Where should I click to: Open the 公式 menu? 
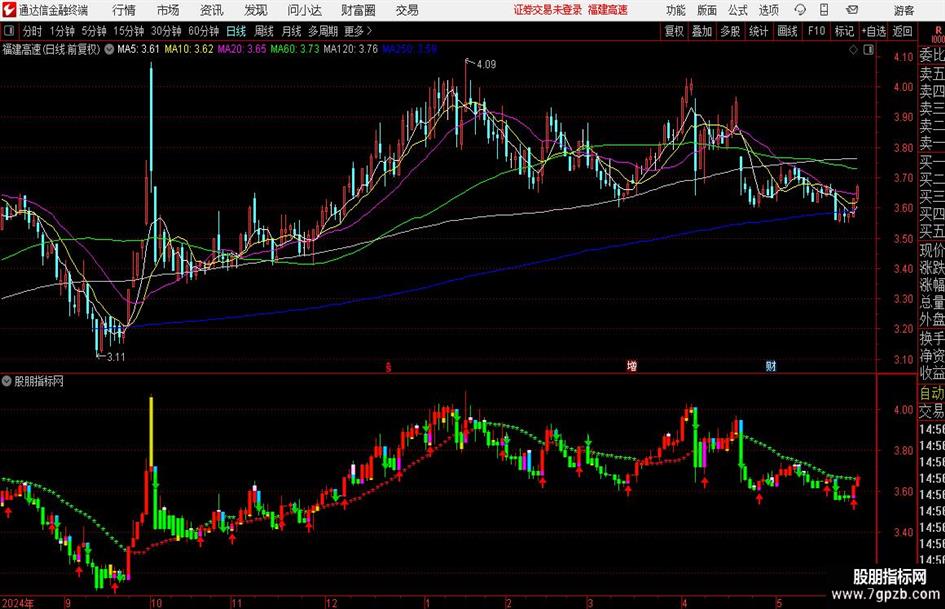click(738, 10)
